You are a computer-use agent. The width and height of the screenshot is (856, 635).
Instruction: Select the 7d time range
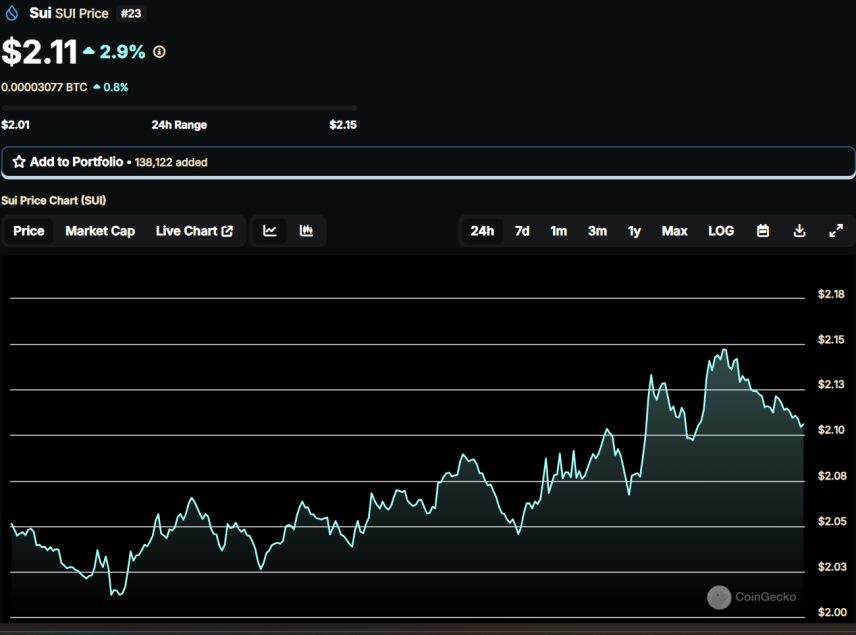522,231
